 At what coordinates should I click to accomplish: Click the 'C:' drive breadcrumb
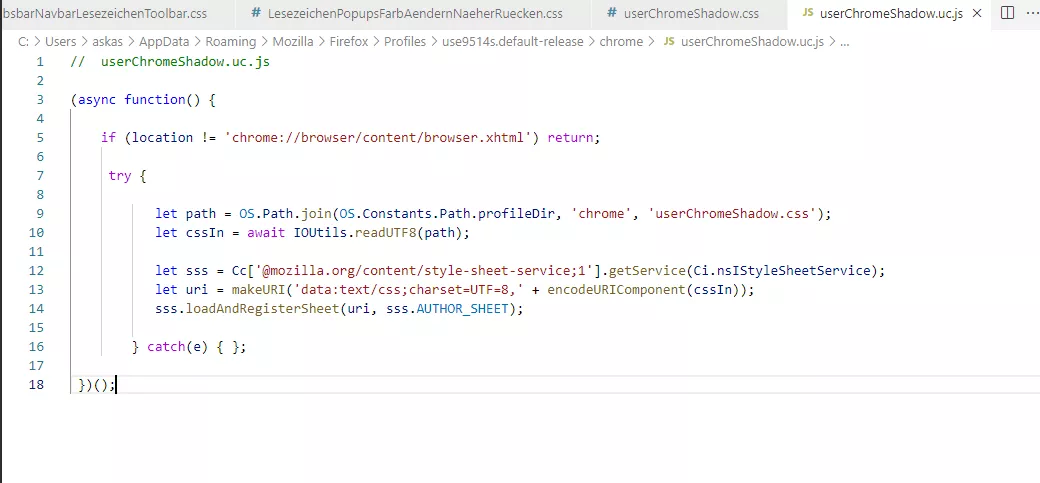[x=24, y=41]
